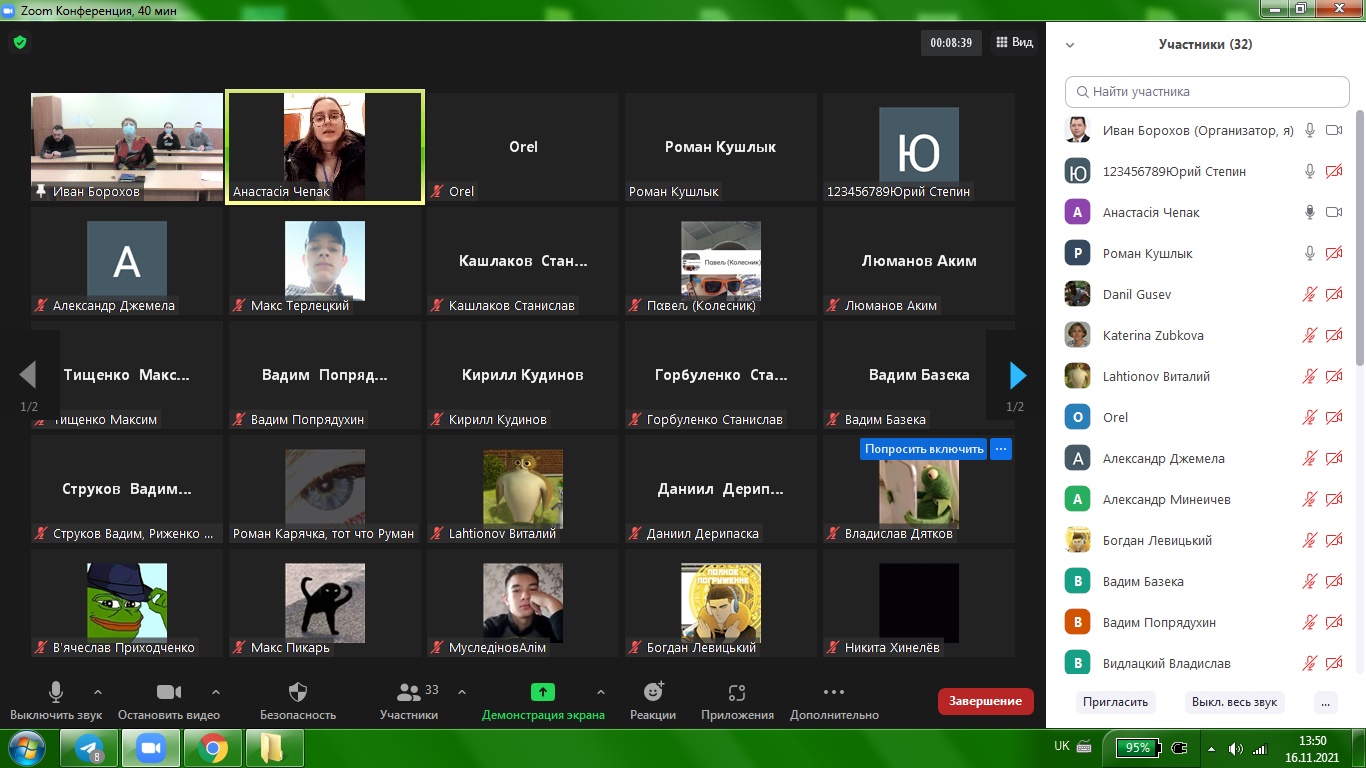The image size is (1366, 768).
Task: Open share options arrow beside Демонстрация экрана
Action: [601, 691]
